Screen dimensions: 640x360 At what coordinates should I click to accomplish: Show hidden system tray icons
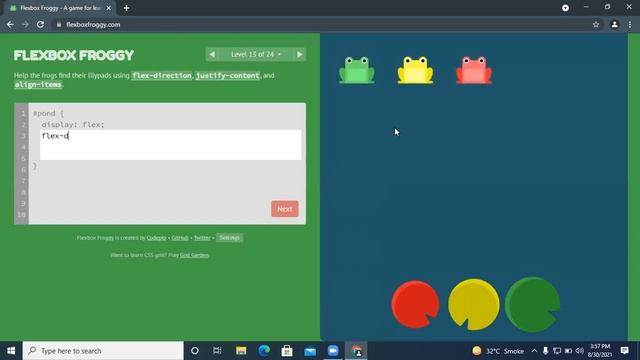tap(534, 351)
